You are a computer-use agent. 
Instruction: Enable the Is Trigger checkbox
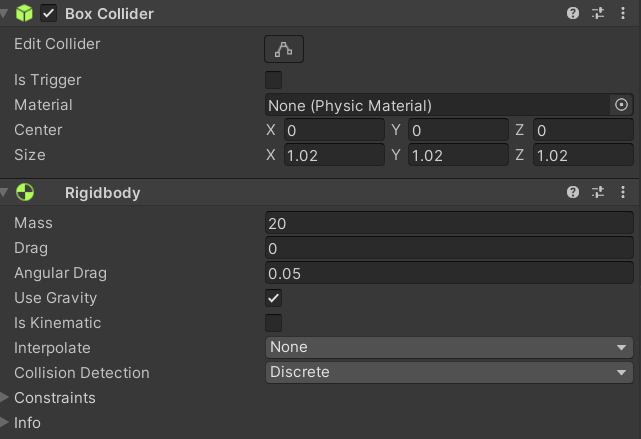click(x=273, y=80)
